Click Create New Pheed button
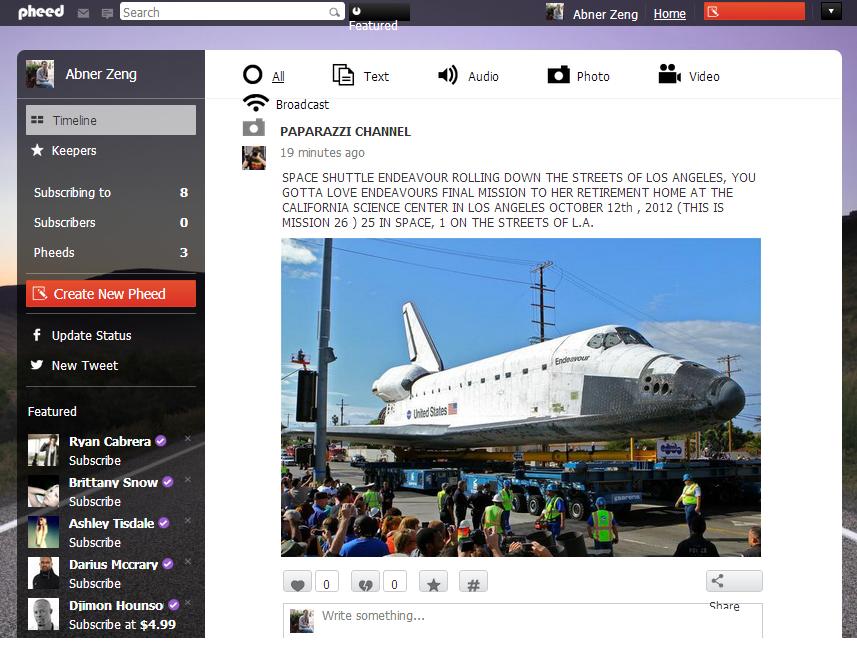Screen dimensions: 857x648 (111, 294)
